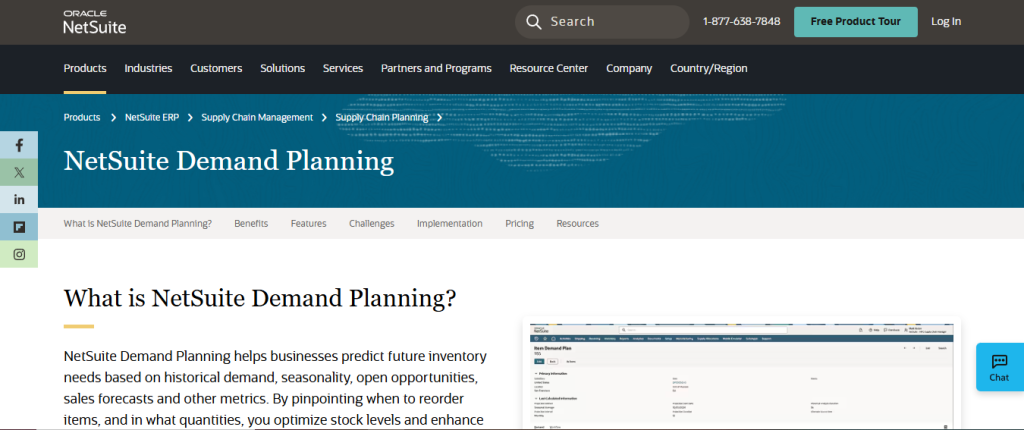Open the Demand Plan screenshot thumbnail
This screenshot has height=430, width=1024.
point(741,375)
